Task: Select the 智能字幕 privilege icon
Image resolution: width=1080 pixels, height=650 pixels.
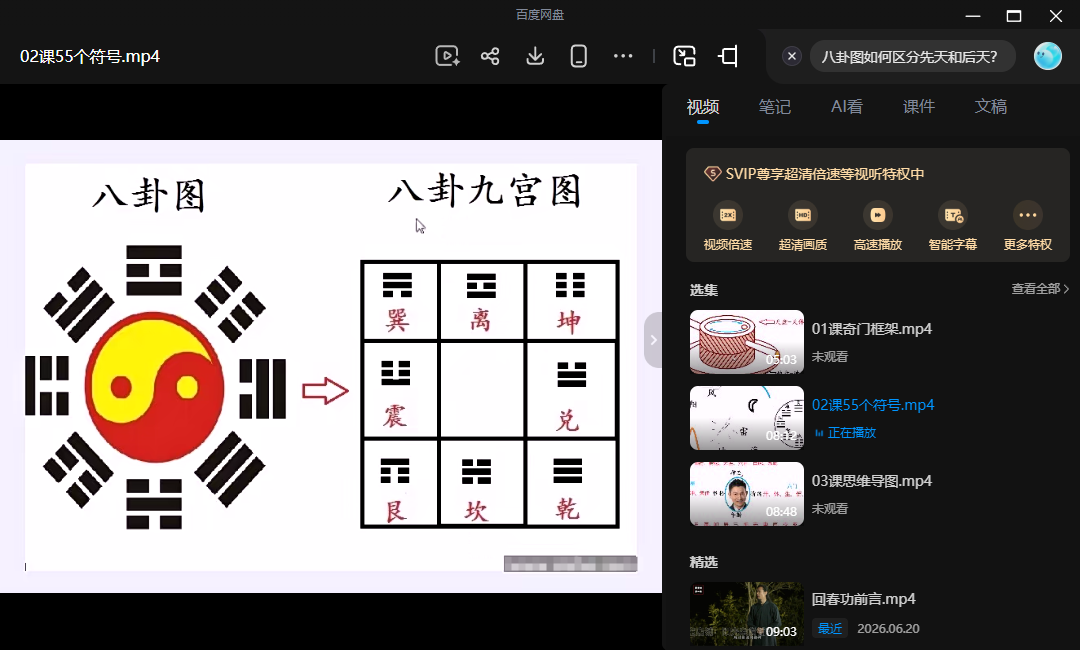Action: (x=953, y=215)
